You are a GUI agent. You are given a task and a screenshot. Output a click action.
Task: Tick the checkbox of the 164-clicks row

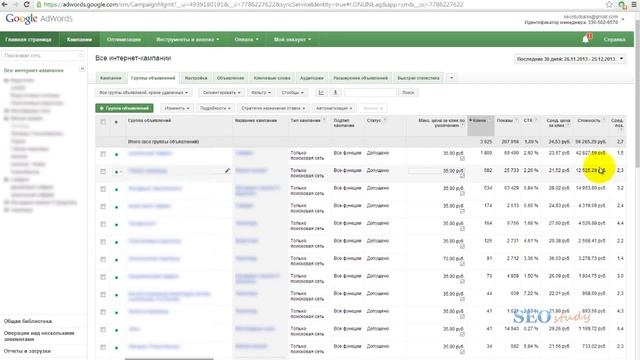103,224
